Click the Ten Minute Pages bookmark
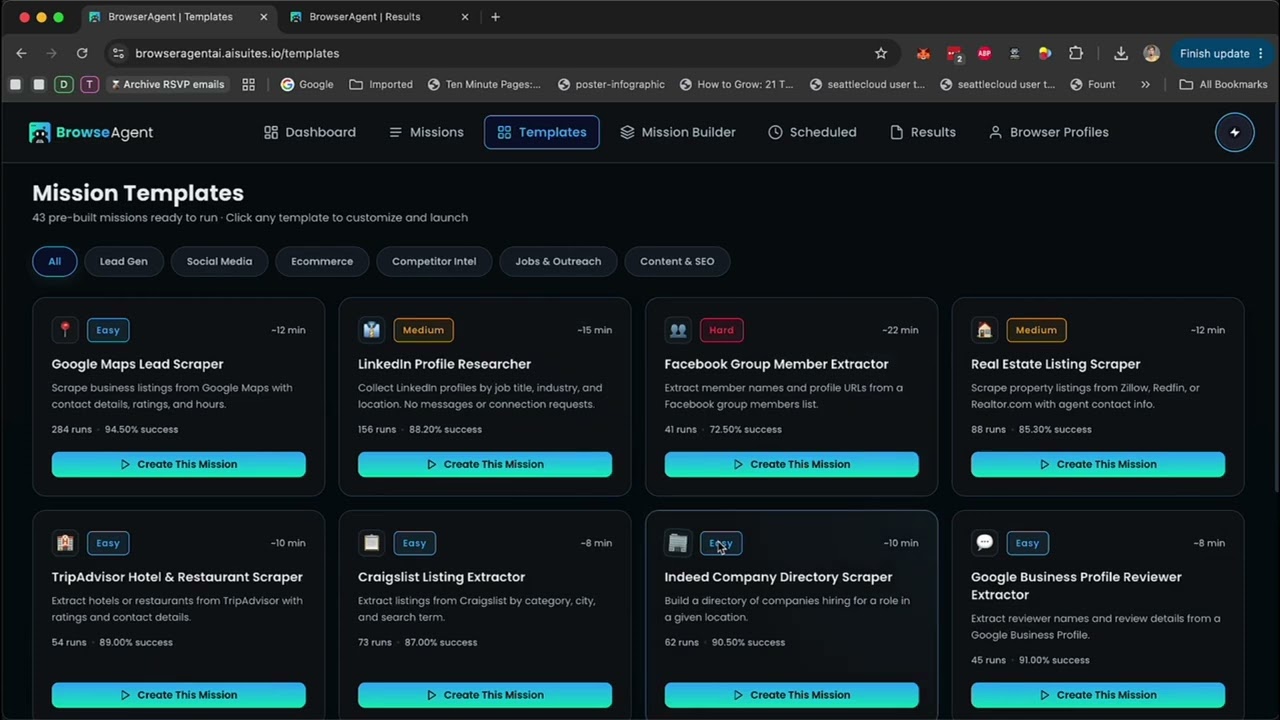The height and width of the screenshot is (720, 1280). (484, 84)
